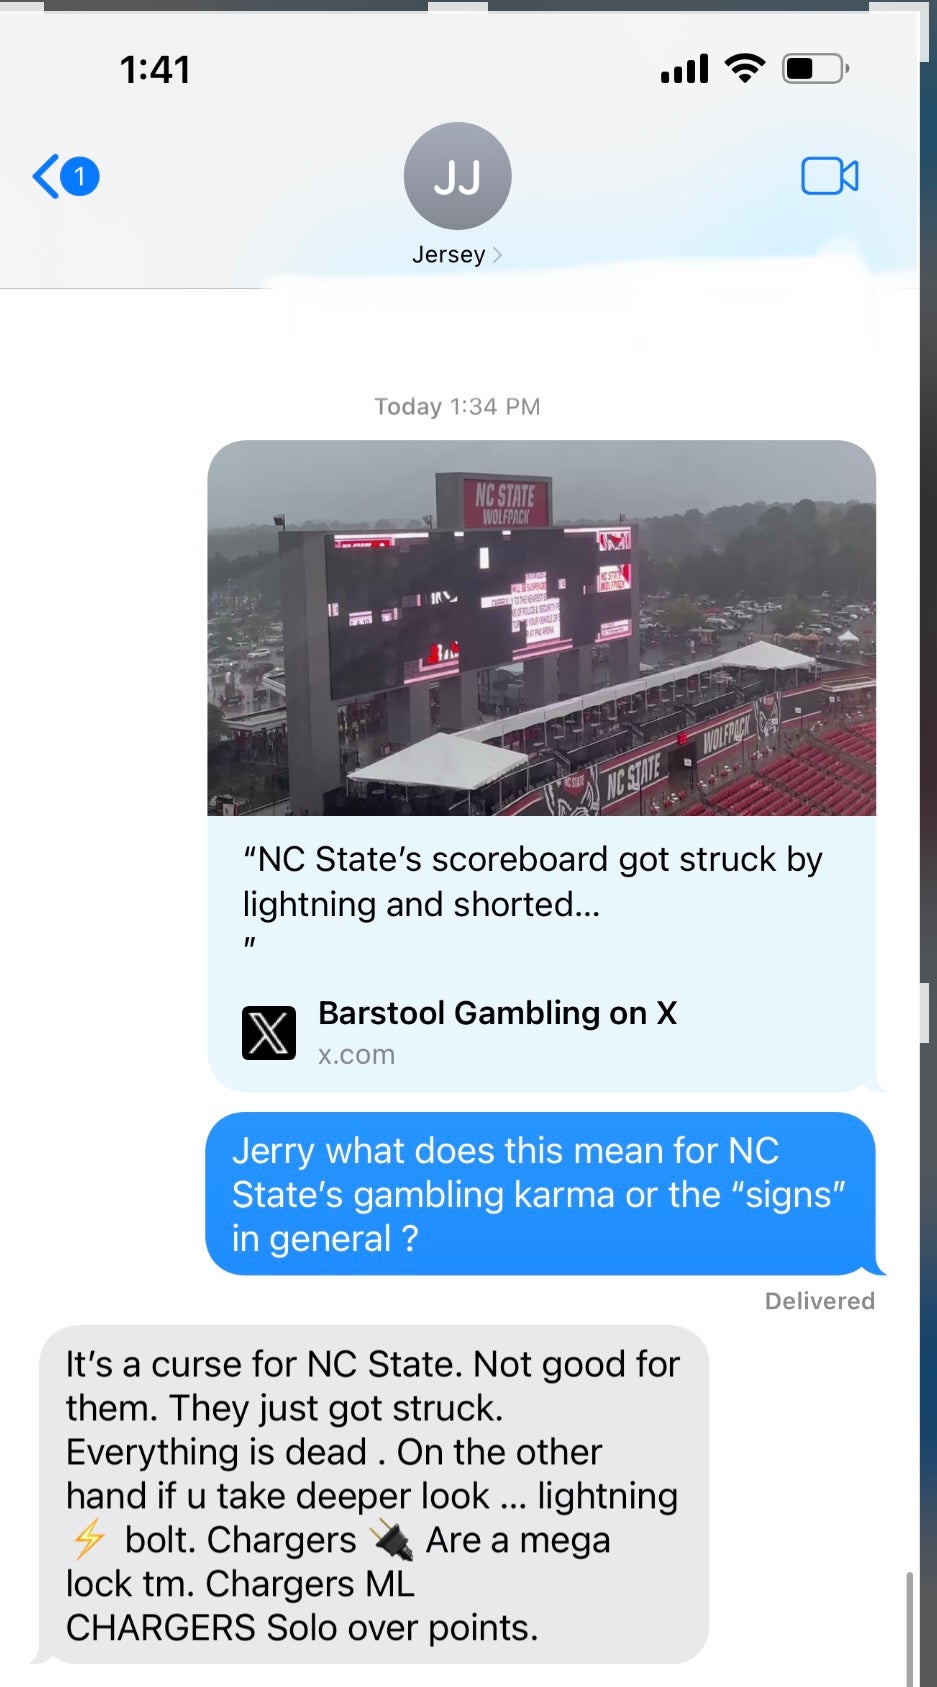937x1687 pixels.
Task: Open the x.com domain link
Action: (356, 1055)
